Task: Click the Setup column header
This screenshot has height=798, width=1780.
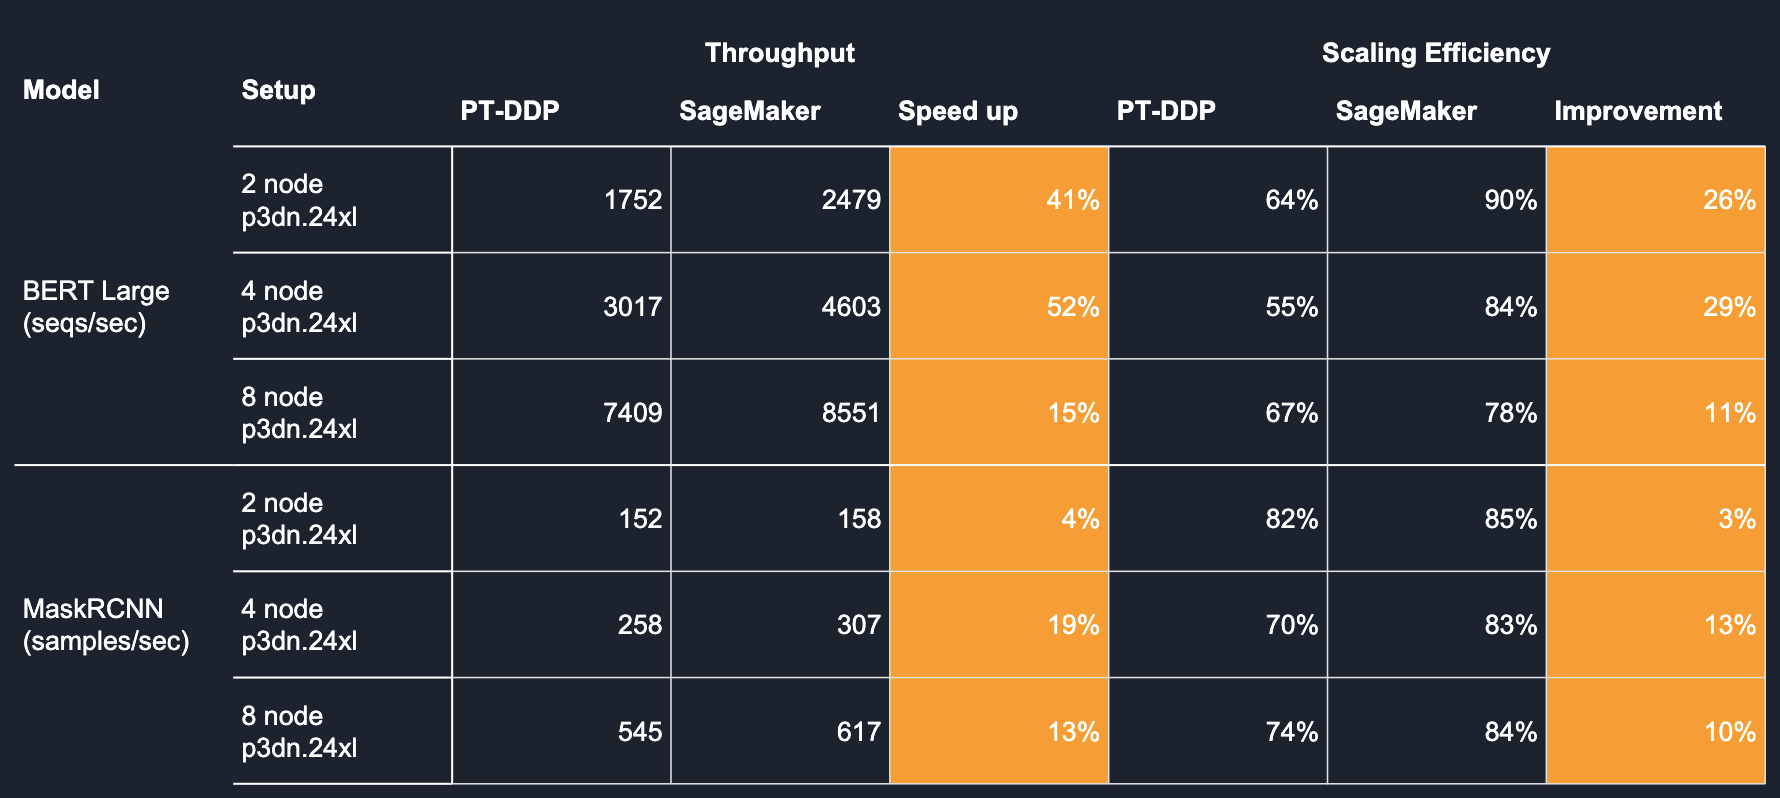Action: [x=278, y=90]
